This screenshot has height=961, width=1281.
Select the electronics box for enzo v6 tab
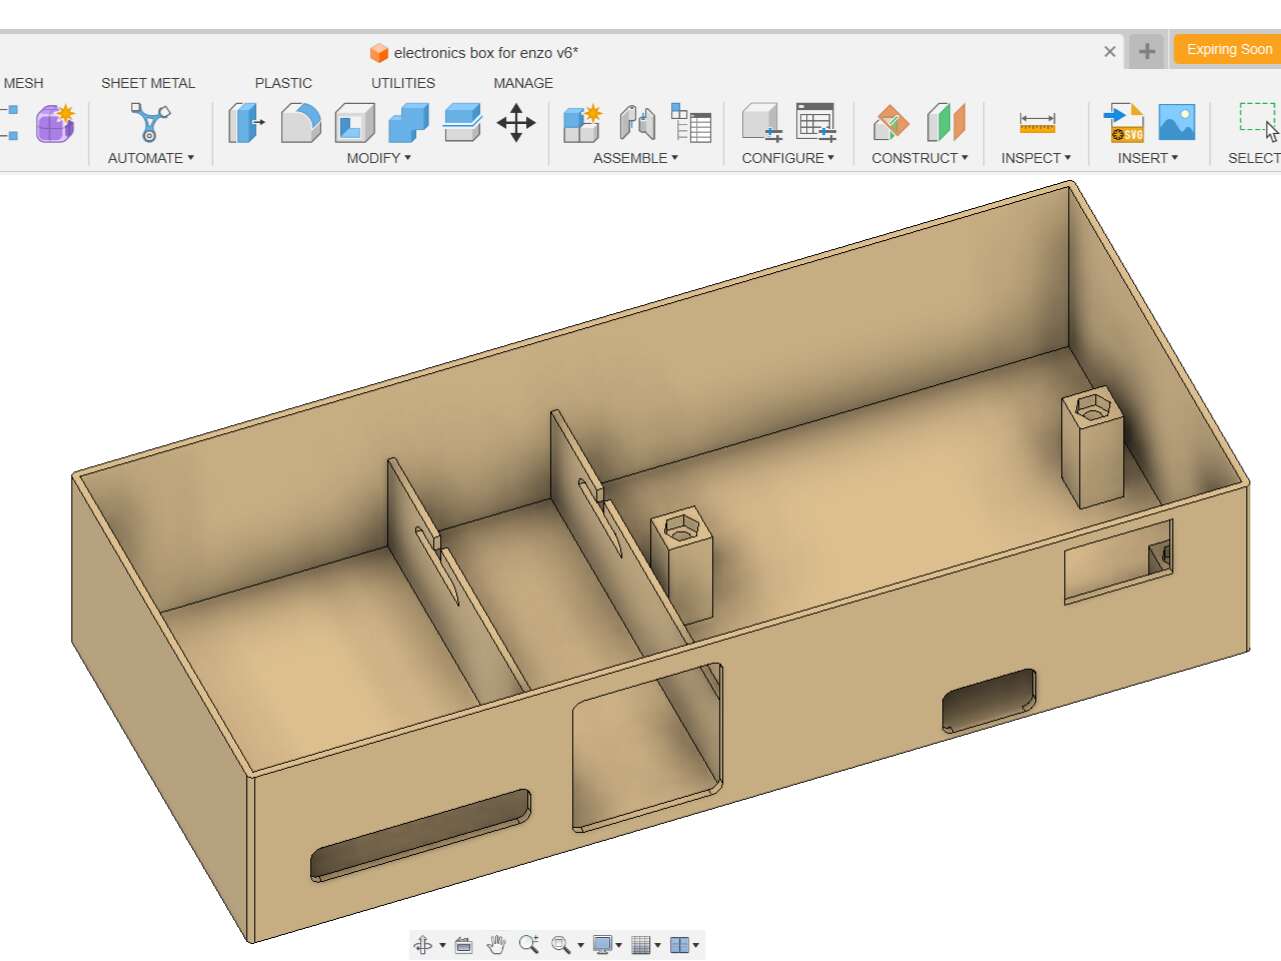tap(486, 53)
